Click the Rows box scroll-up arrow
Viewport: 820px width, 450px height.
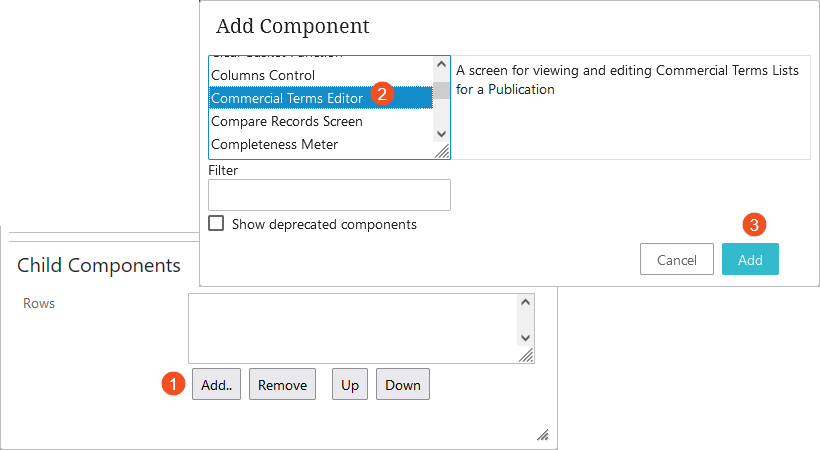pos(526,302)
